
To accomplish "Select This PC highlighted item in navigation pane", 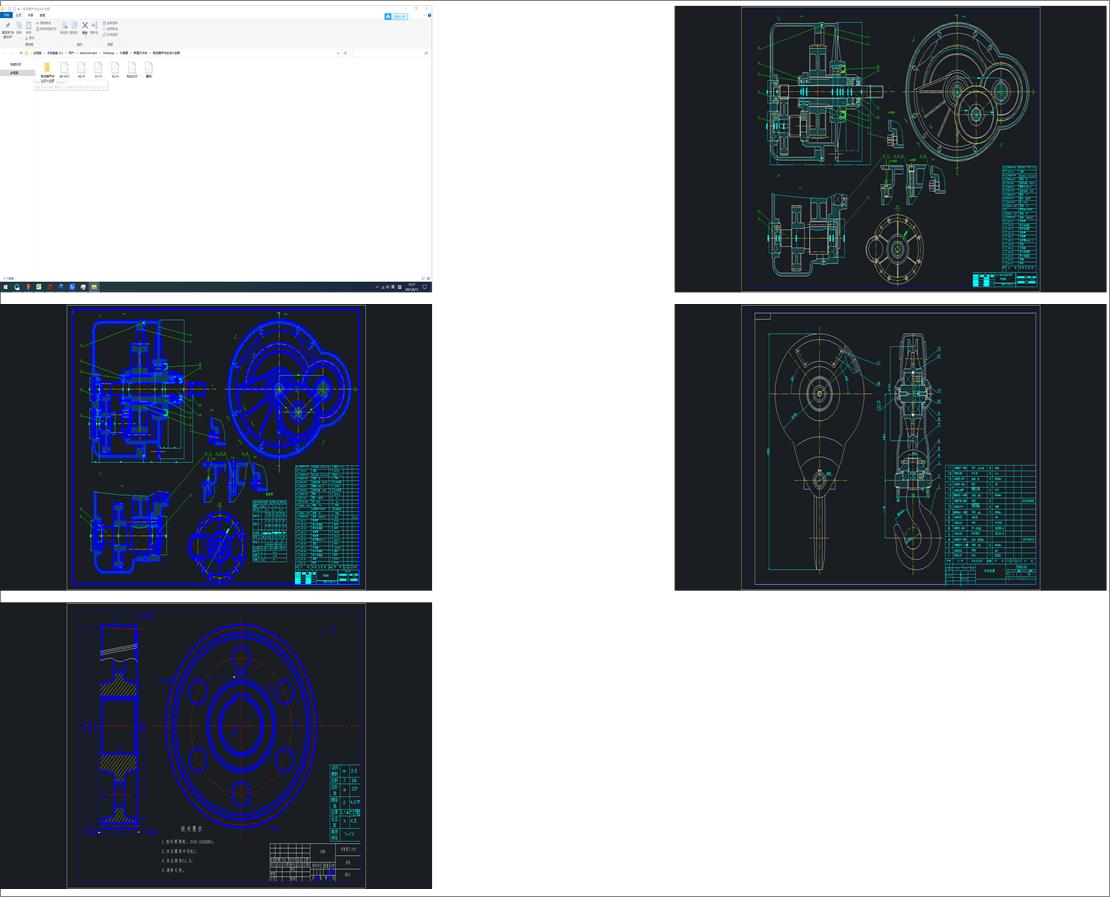I will (17, 73).
